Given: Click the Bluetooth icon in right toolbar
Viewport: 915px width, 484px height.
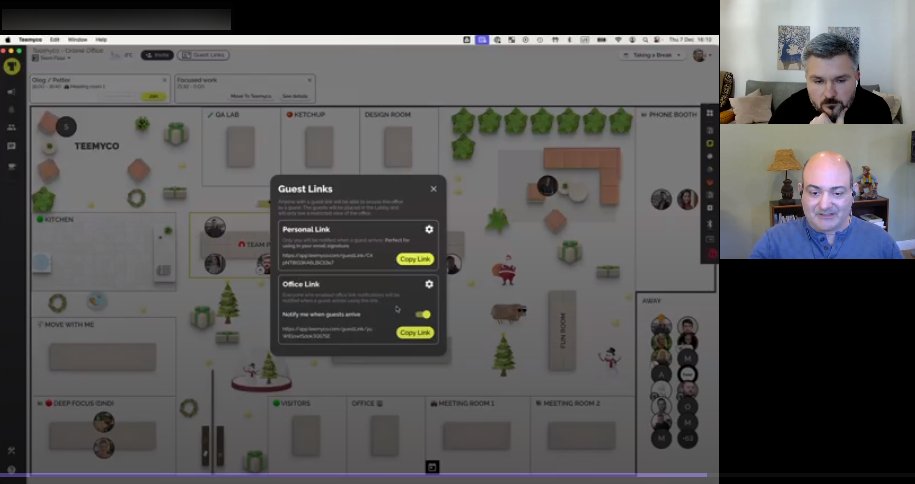Looking at the screenshot, I should tap(710, 224).
